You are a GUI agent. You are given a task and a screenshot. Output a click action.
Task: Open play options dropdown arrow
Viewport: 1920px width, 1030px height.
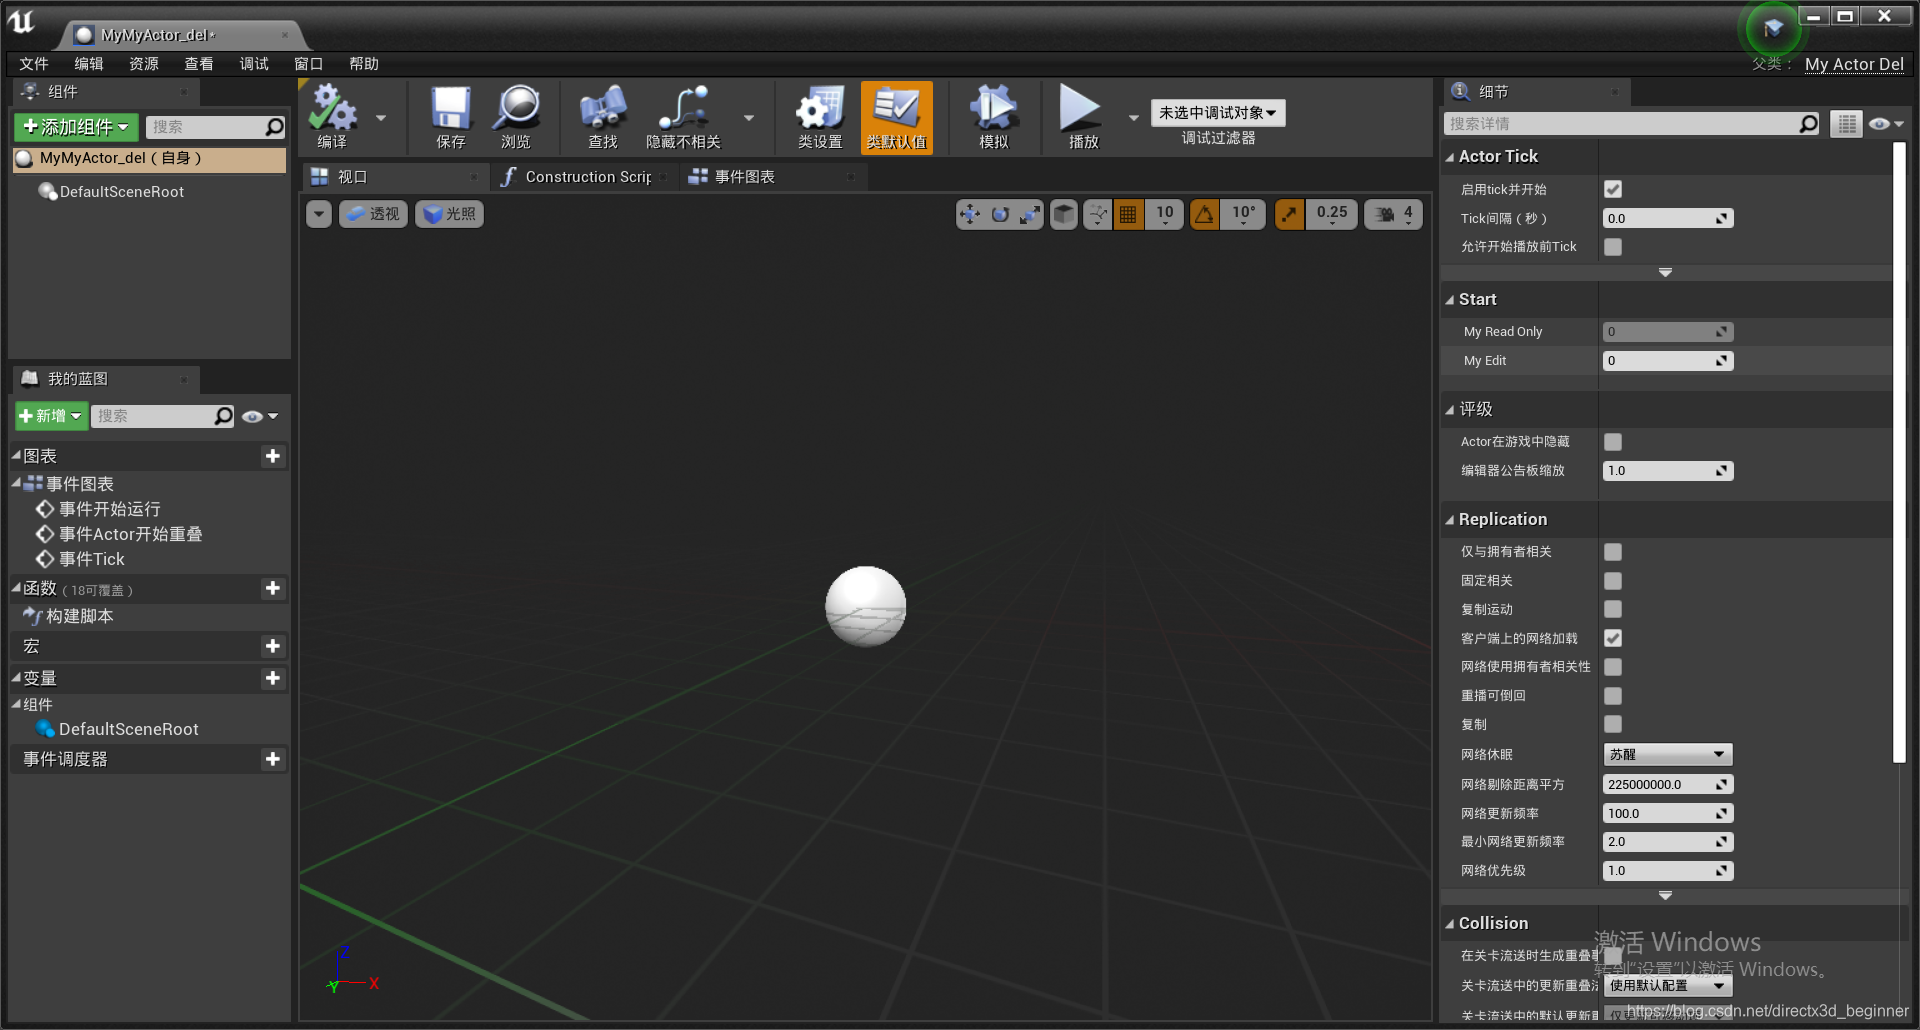[x=1133, y=118]
